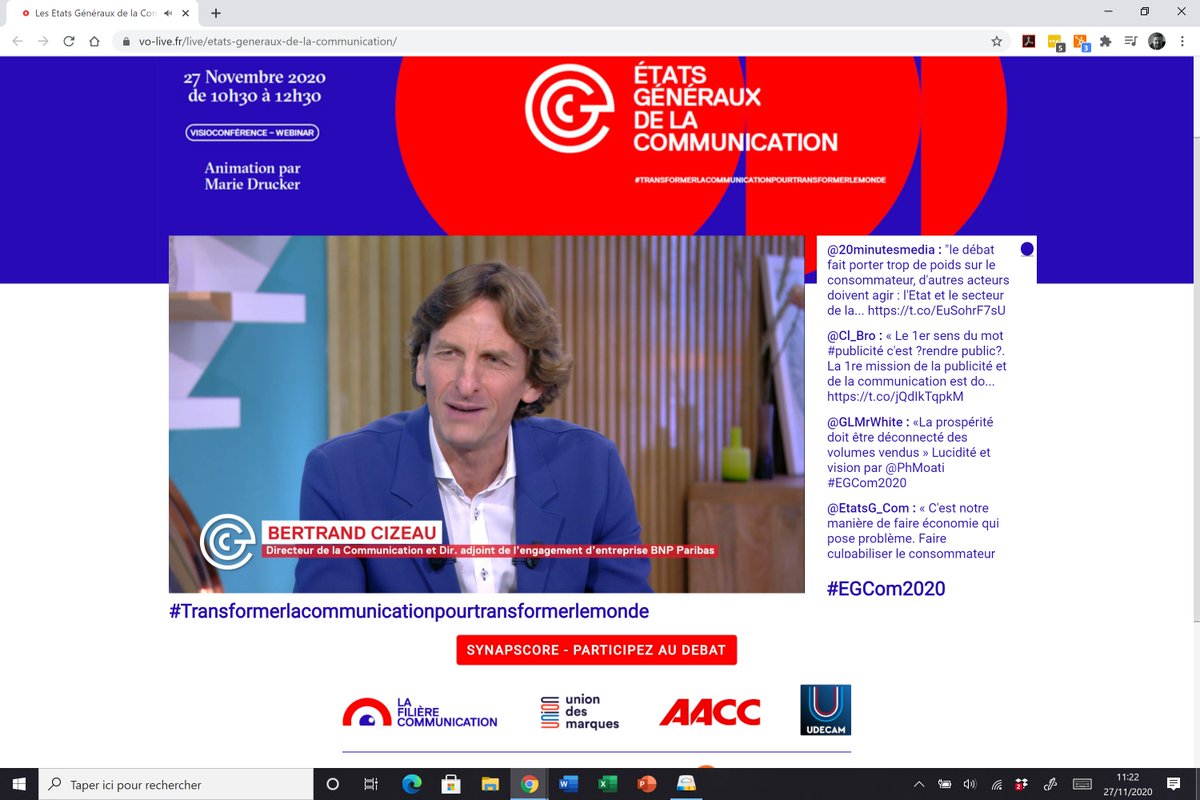Open the Dropbox tray icon
This screenshot has width=1200, height=800.
coord(1021,784)
